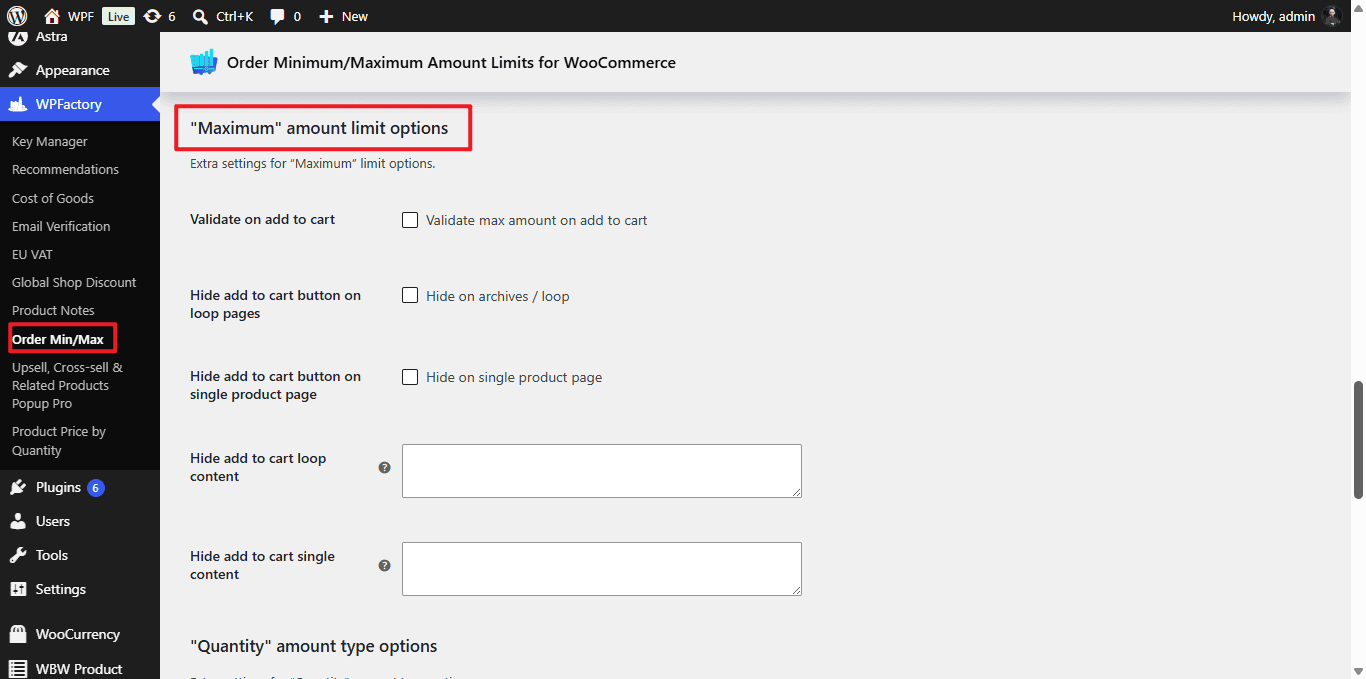
Task: Click the plus New content icon
Action: click(x=325, y=16)
